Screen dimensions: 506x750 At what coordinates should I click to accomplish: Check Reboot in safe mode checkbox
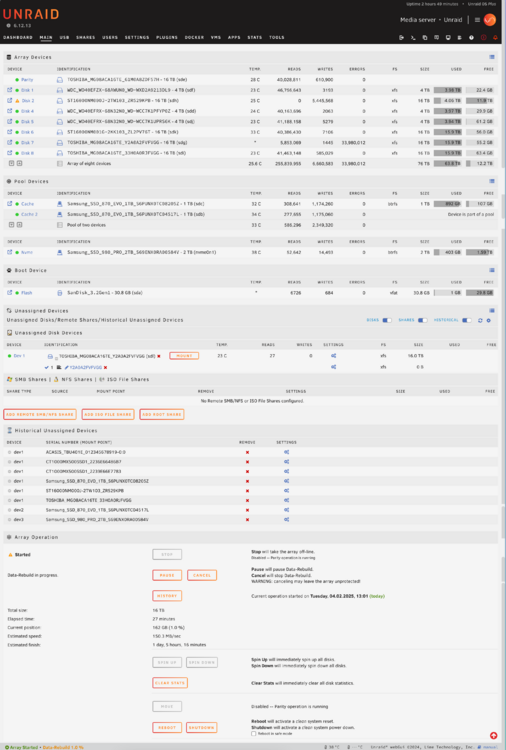(x=253, y=734)
